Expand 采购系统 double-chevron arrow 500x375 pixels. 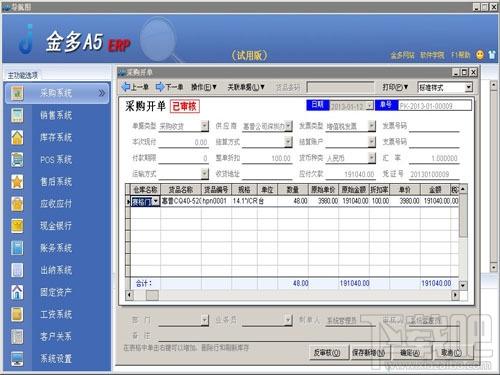pyautogui.click(x=102, y=93)
